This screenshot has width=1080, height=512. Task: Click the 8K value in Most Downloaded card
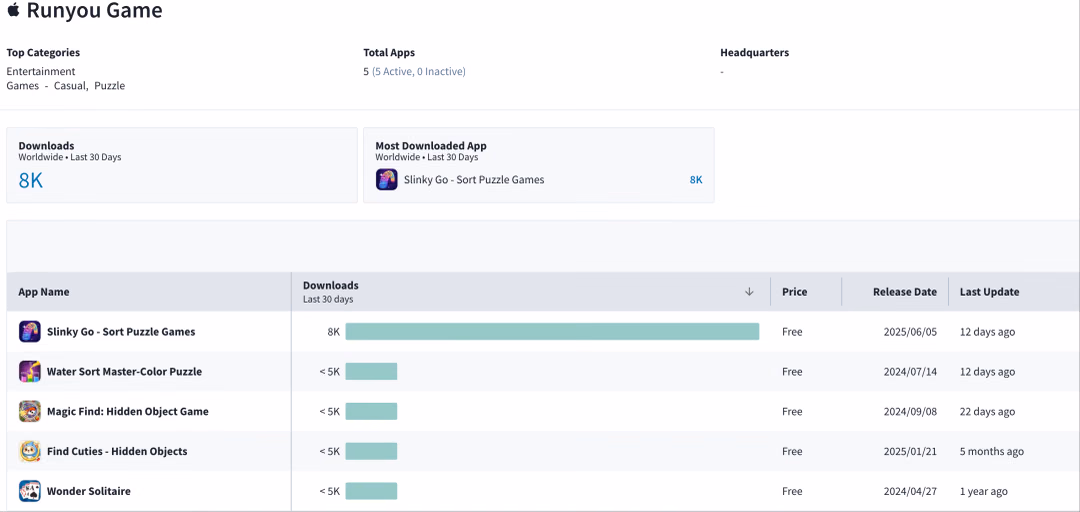696,180
